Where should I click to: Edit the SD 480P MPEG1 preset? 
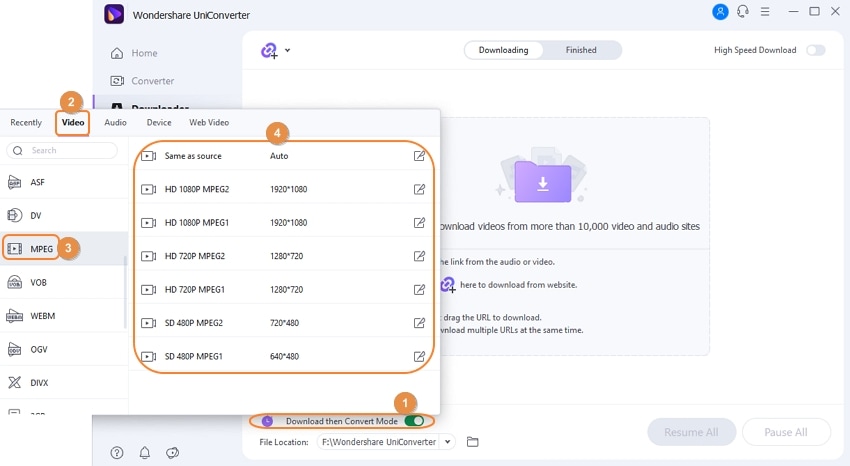click(419, 356)
